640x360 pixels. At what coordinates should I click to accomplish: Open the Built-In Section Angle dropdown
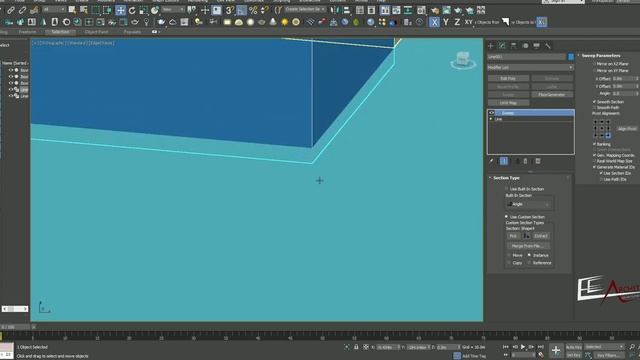coord(529,204)
